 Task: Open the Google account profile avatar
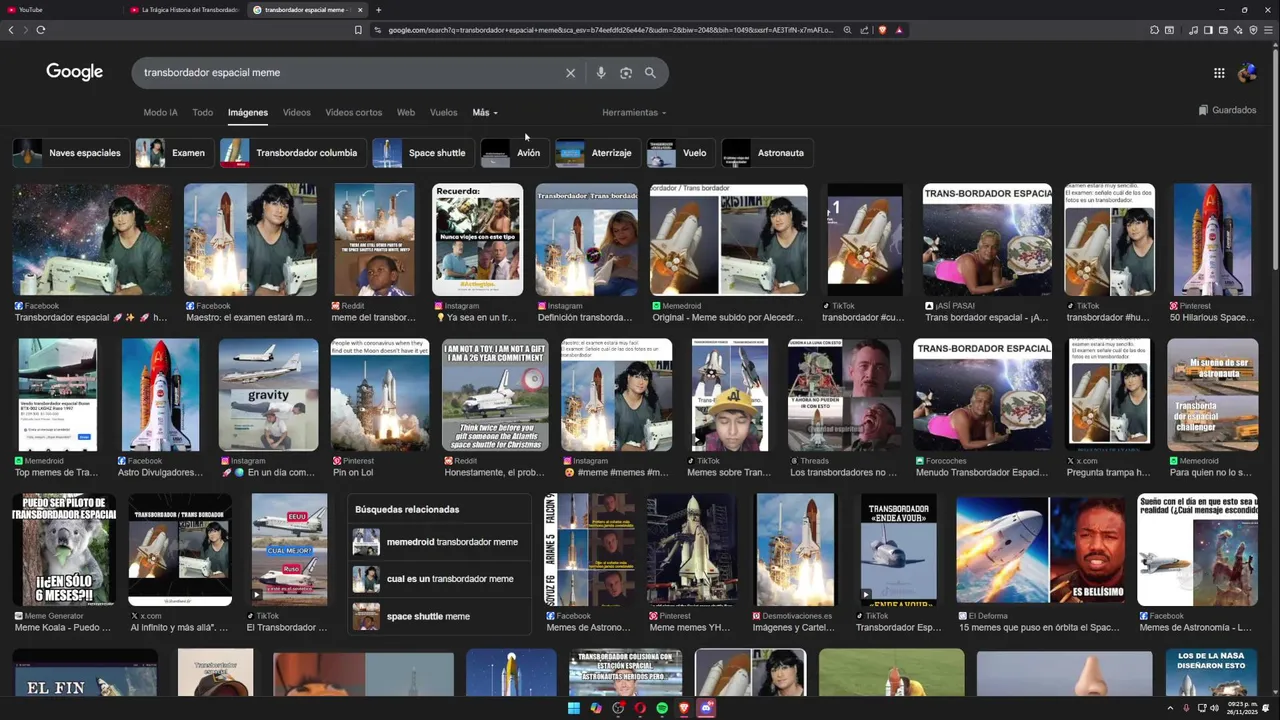(1247, 73)
